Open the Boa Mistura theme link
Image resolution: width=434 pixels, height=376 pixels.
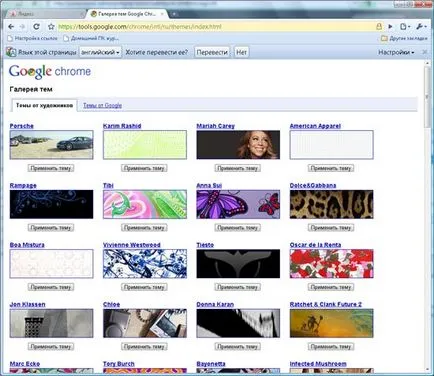(27, 245)
